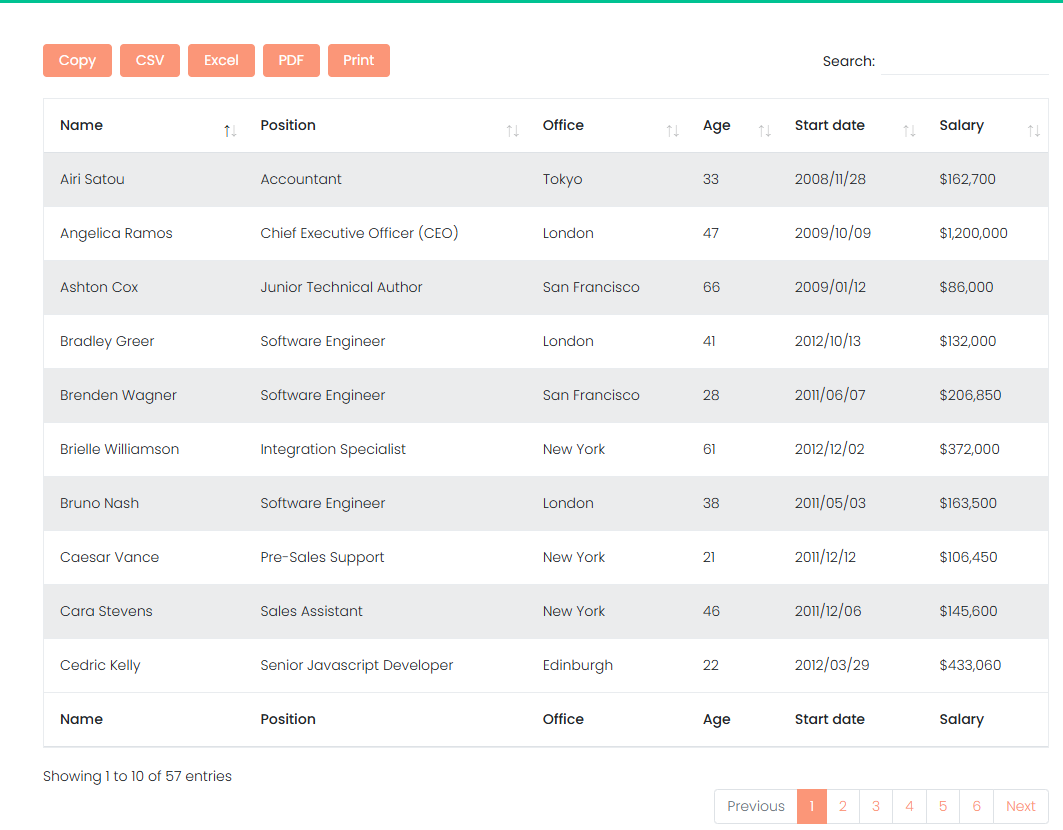Download the data as Excel

coord(221,60)
